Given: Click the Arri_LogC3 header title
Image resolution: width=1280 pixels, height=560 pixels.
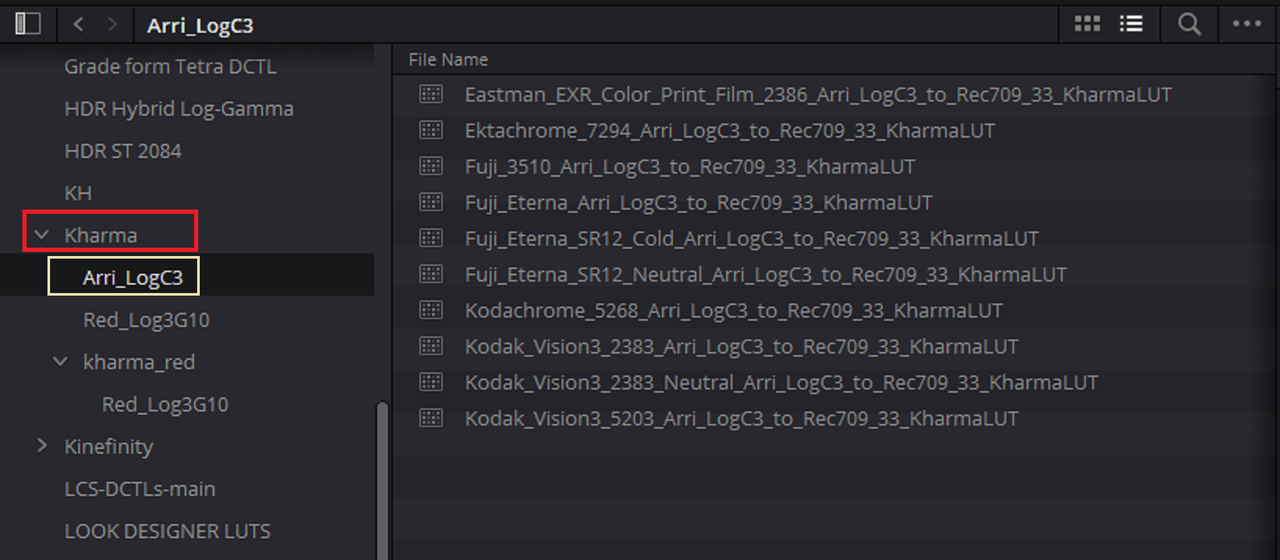Looking at the screenshot, I should (200, 25).
